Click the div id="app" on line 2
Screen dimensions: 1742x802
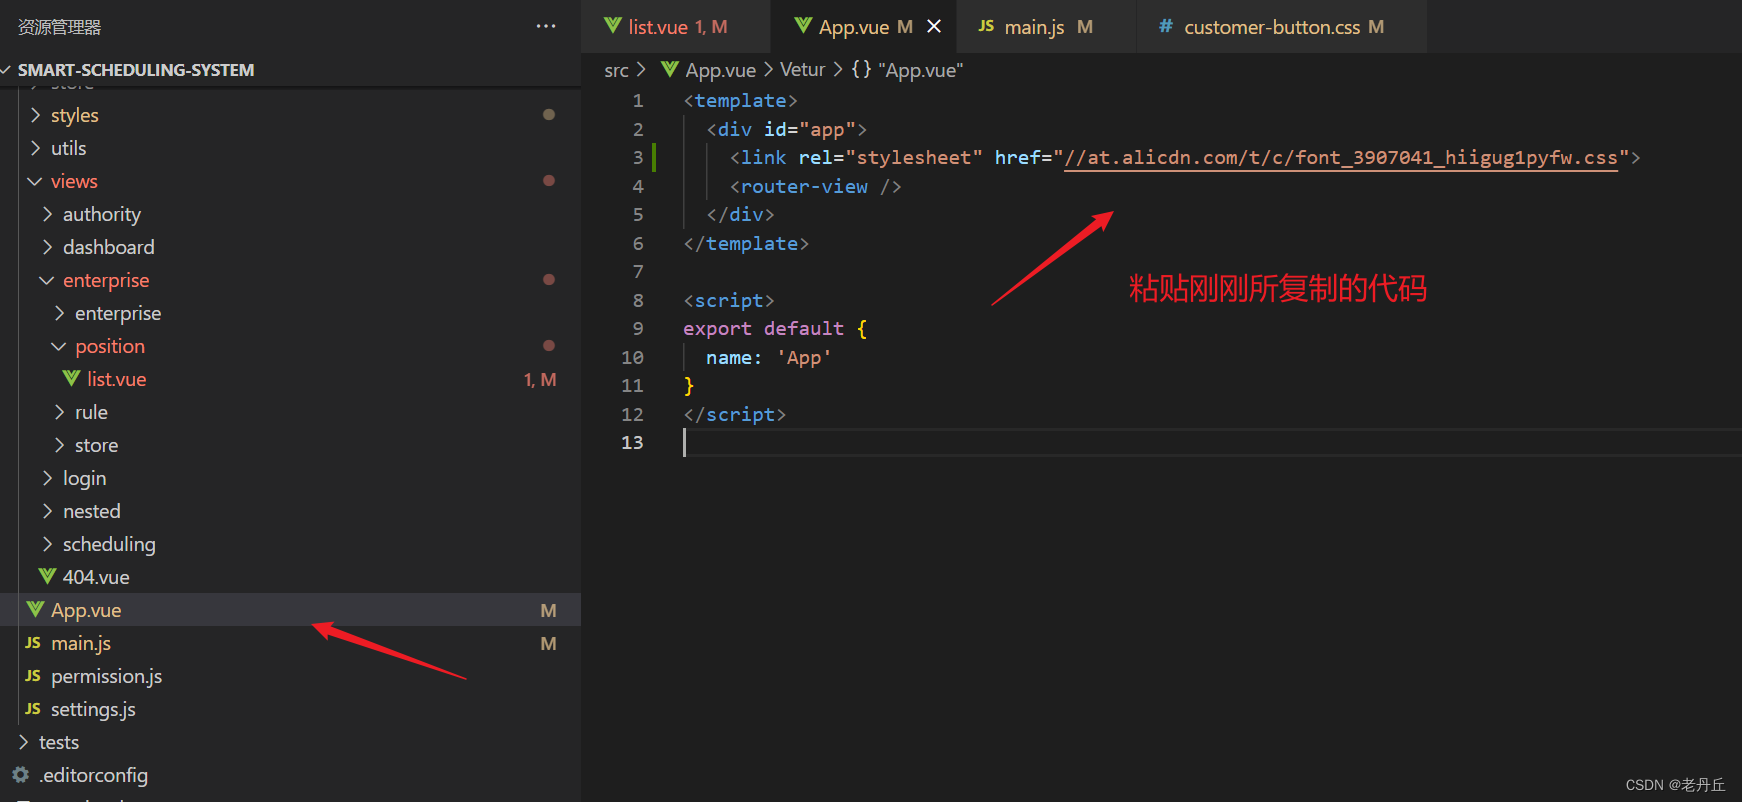[x=786, y=130]
